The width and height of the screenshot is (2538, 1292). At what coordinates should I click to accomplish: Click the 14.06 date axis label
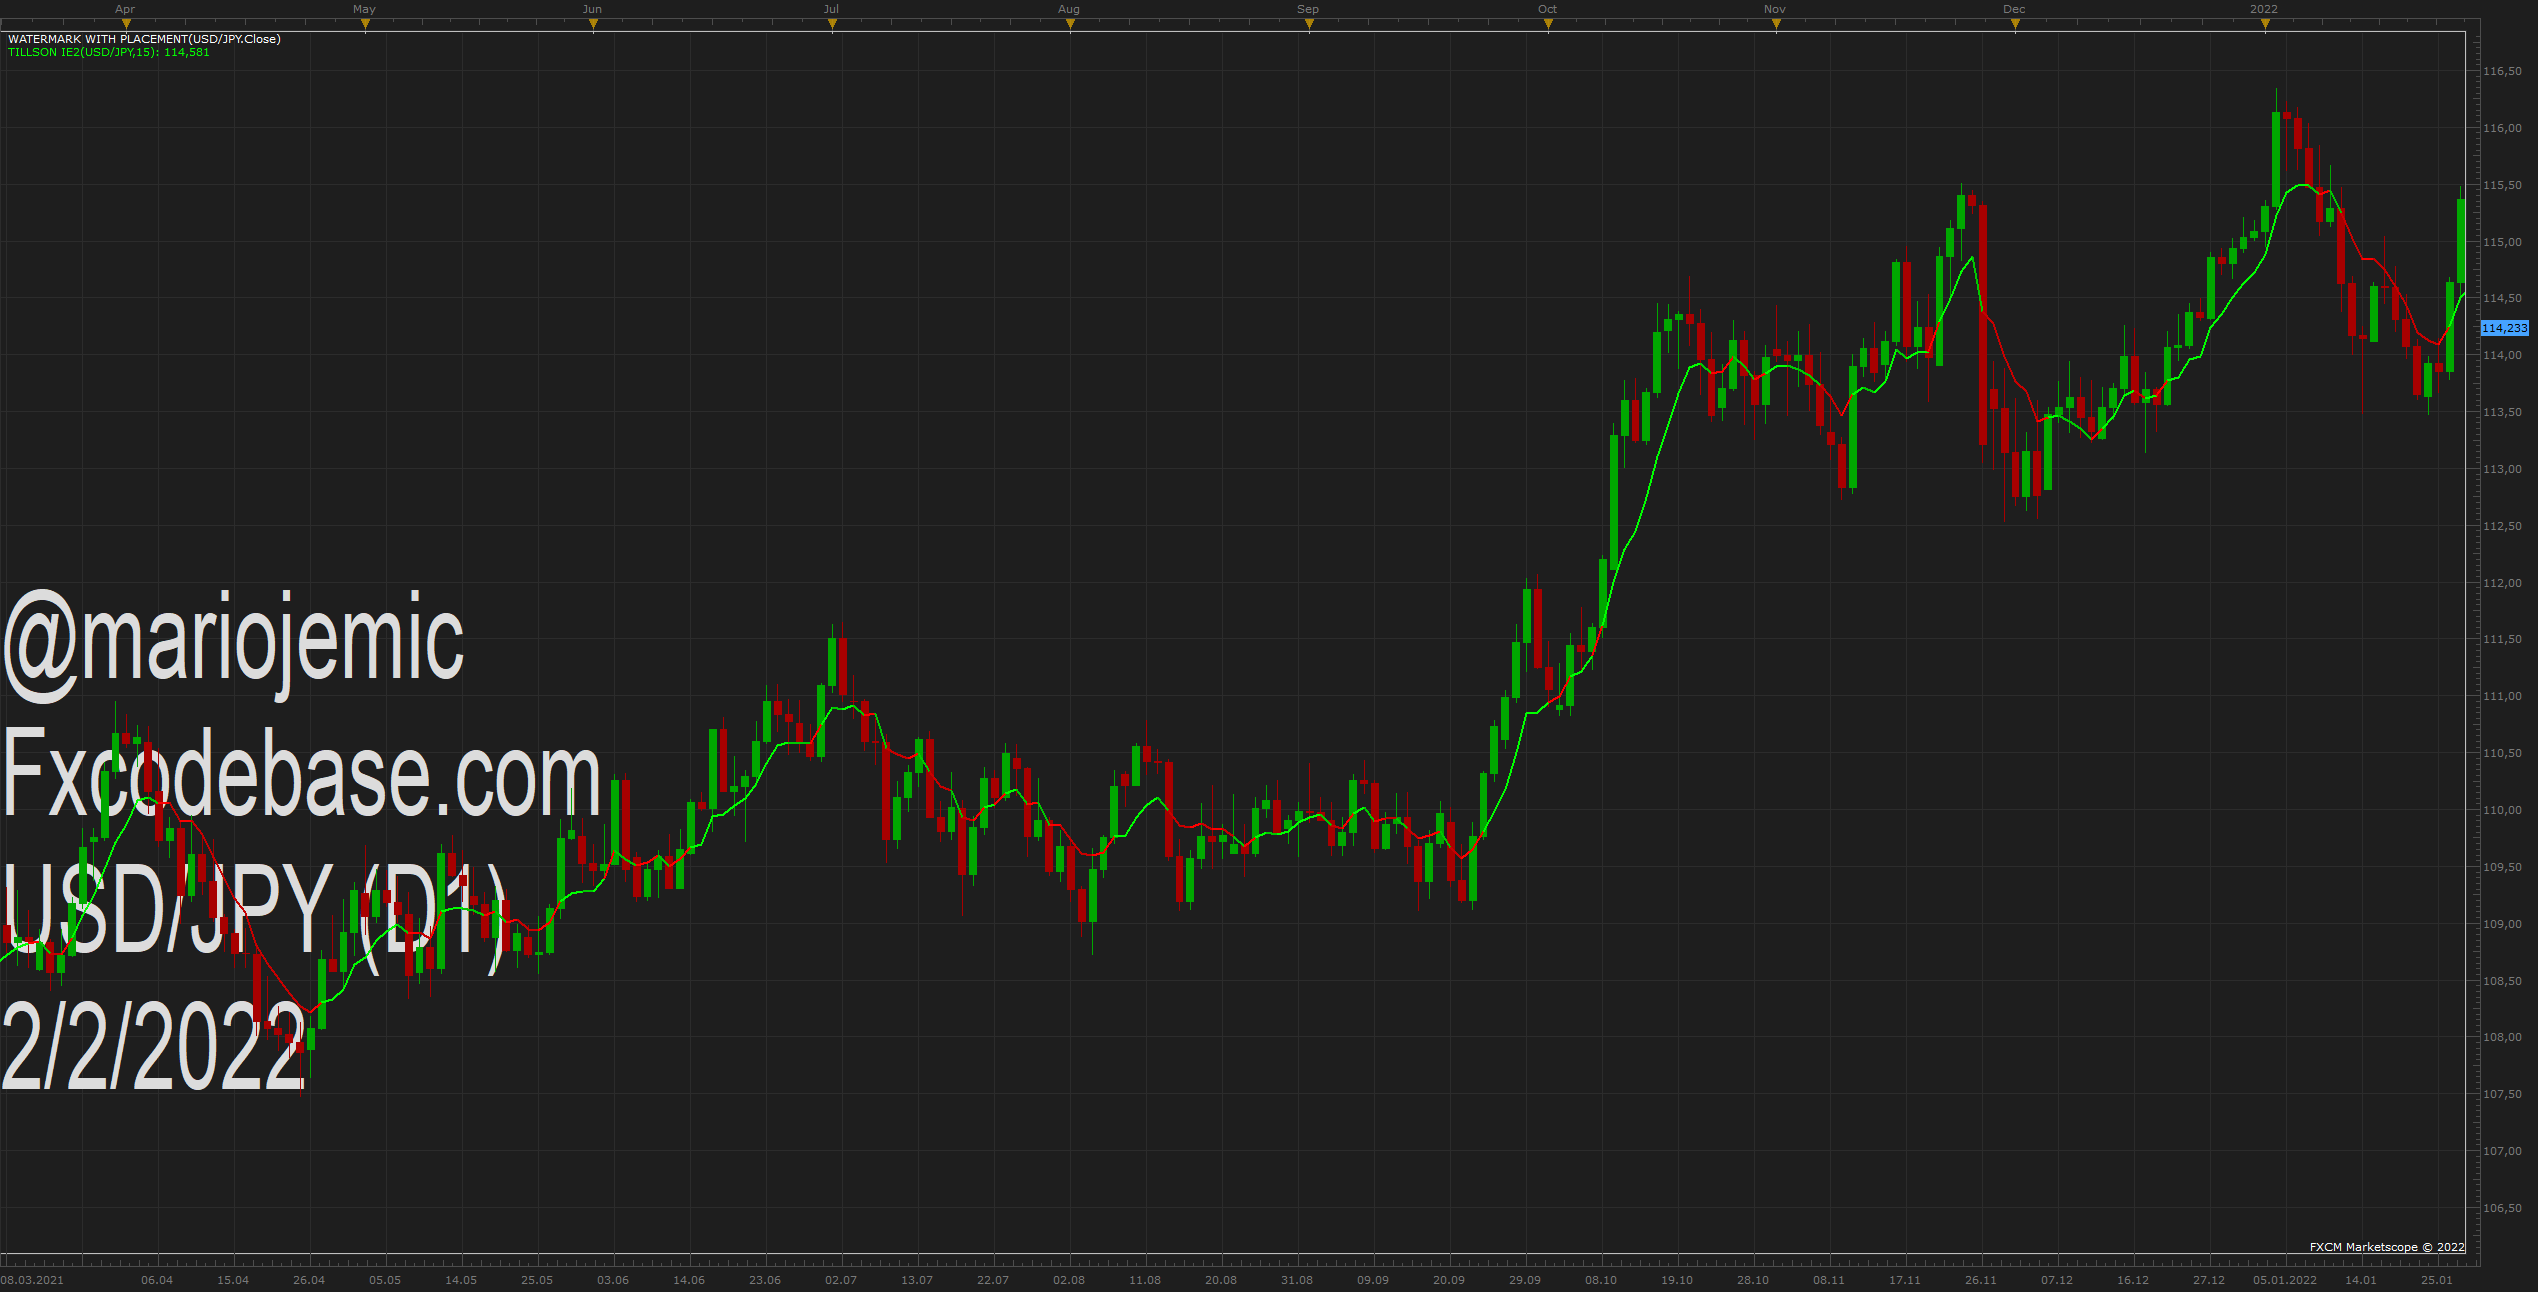(689, 1280)
